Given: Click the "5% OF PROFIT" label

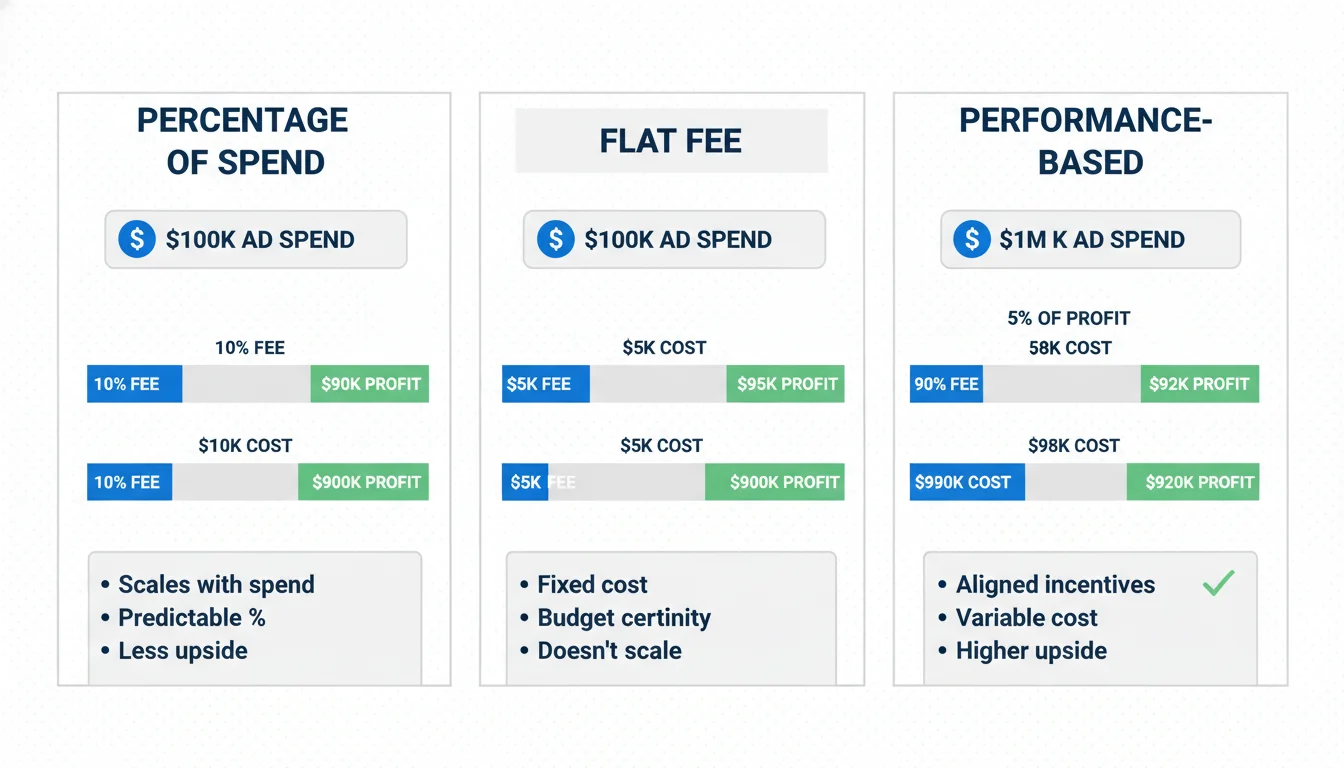Looking at the screenshot, I should [x=1069, y=319].
